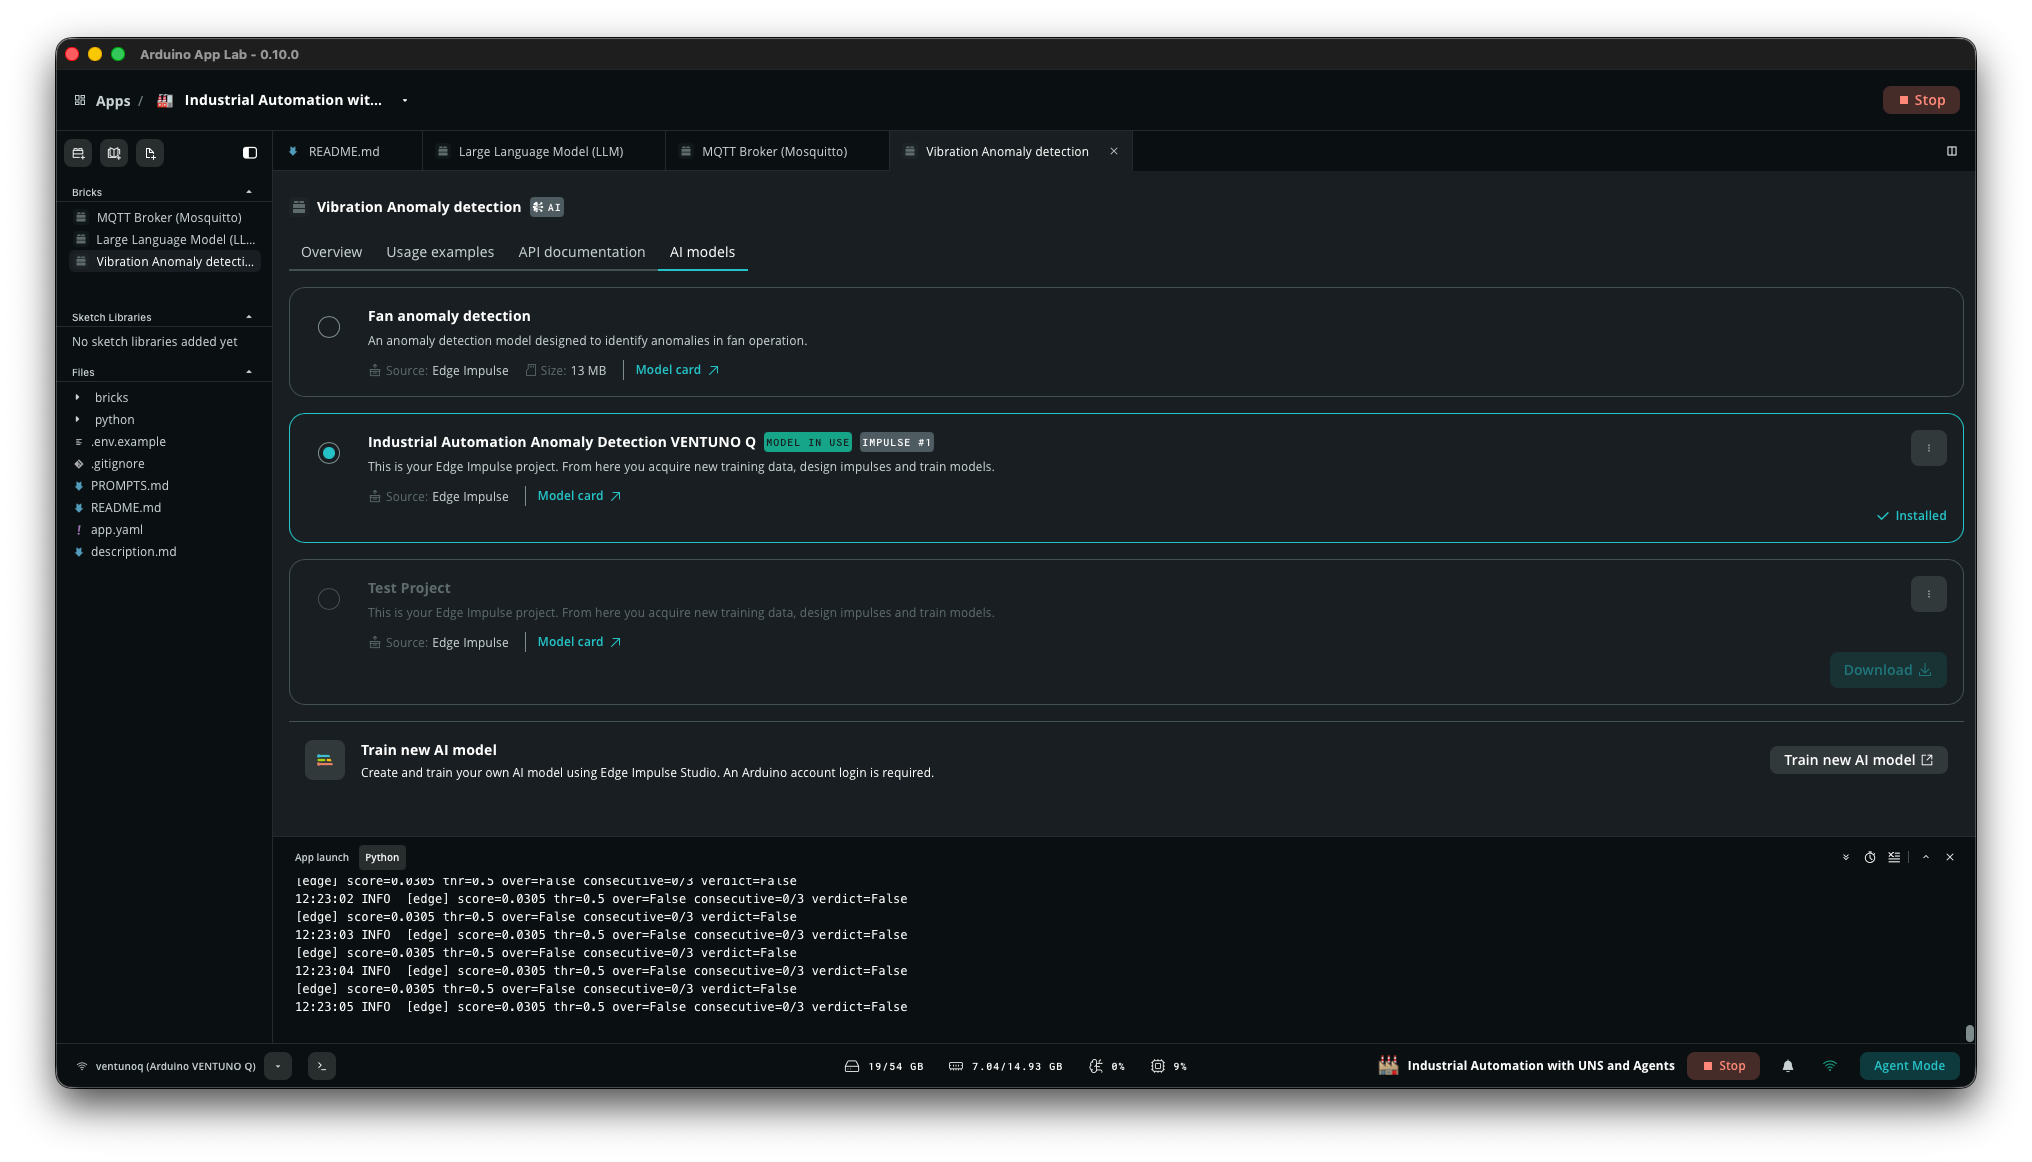Screen dimensions: 2032x1162
Task: Toggle timestamps clock icon in console
Action: [x=1870, y=857]
